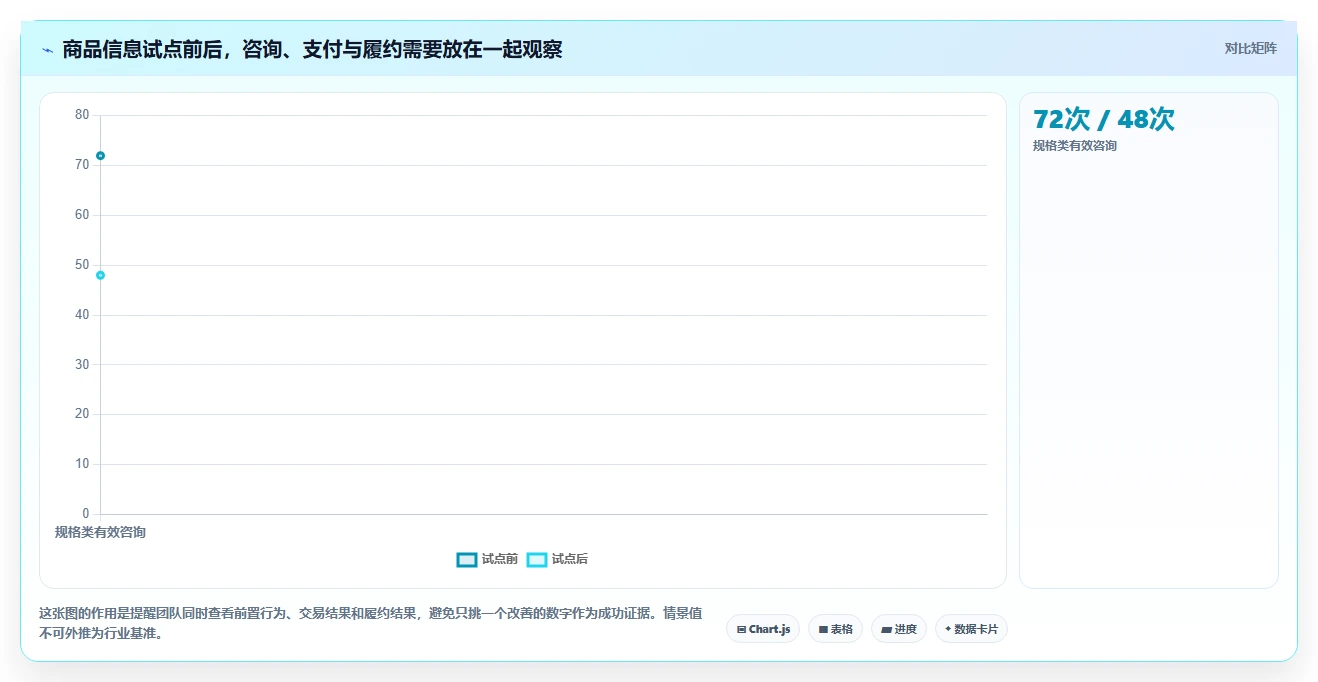Click the 试点后 legend color box
Viewport: 1318px width, 682px height.
536,559
